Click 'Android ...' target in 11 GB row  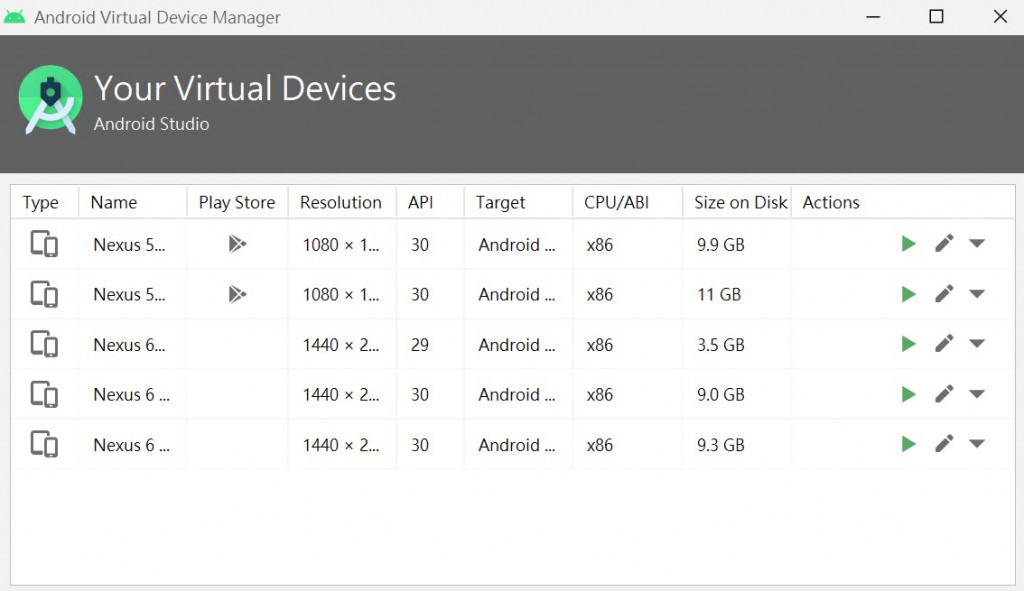coord(517,295)
